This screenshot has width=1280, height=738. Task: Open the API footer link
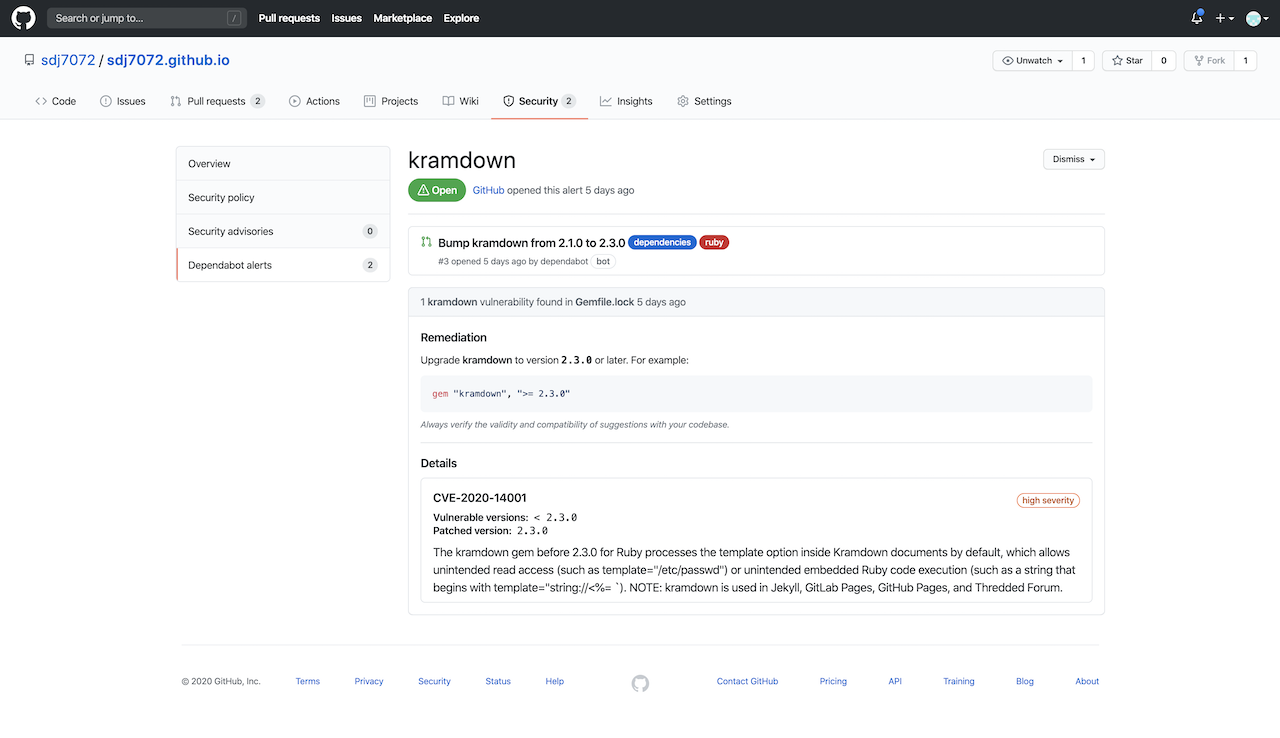coord(895,681)
